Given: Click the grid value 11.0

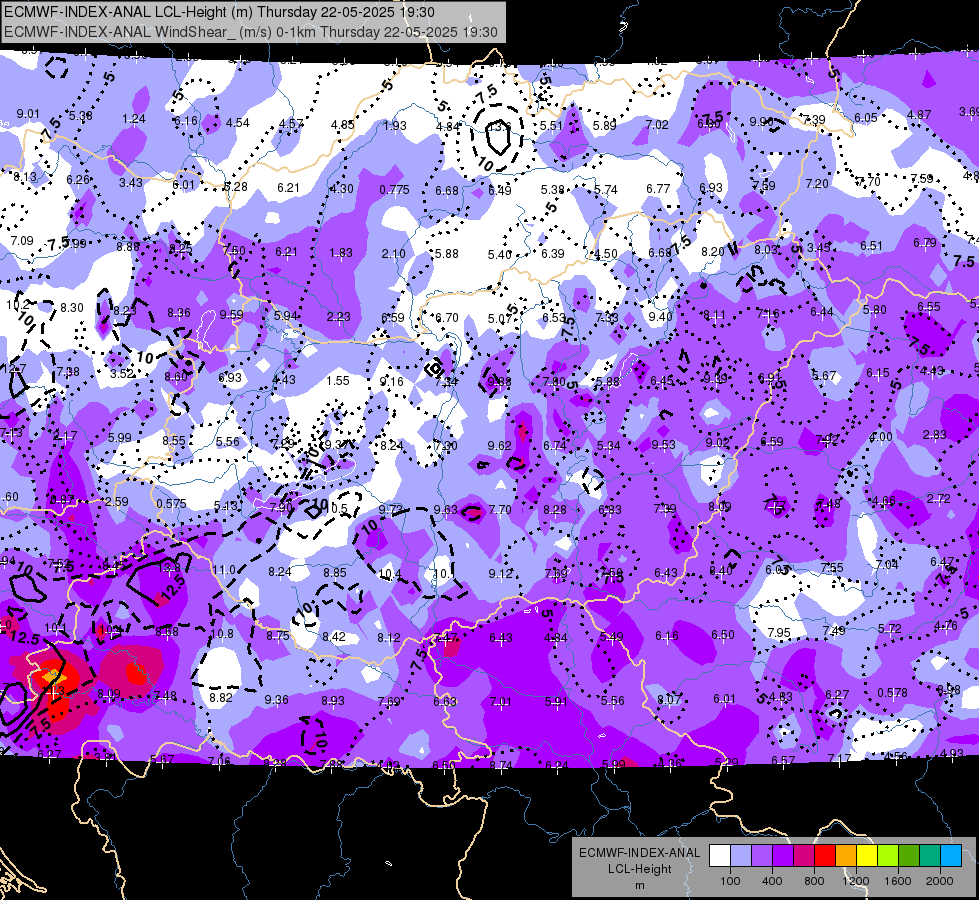Looking at the screenshot, I should click(224, 570).
